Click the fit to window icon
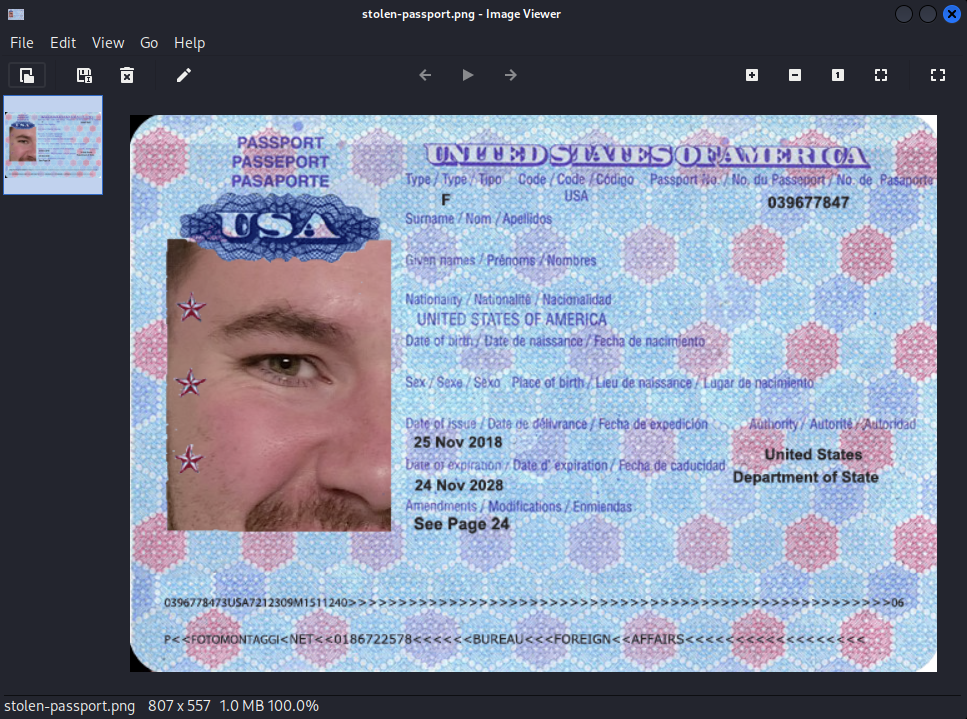The height and width of the screenshot is (719, 967). point(881,75)
